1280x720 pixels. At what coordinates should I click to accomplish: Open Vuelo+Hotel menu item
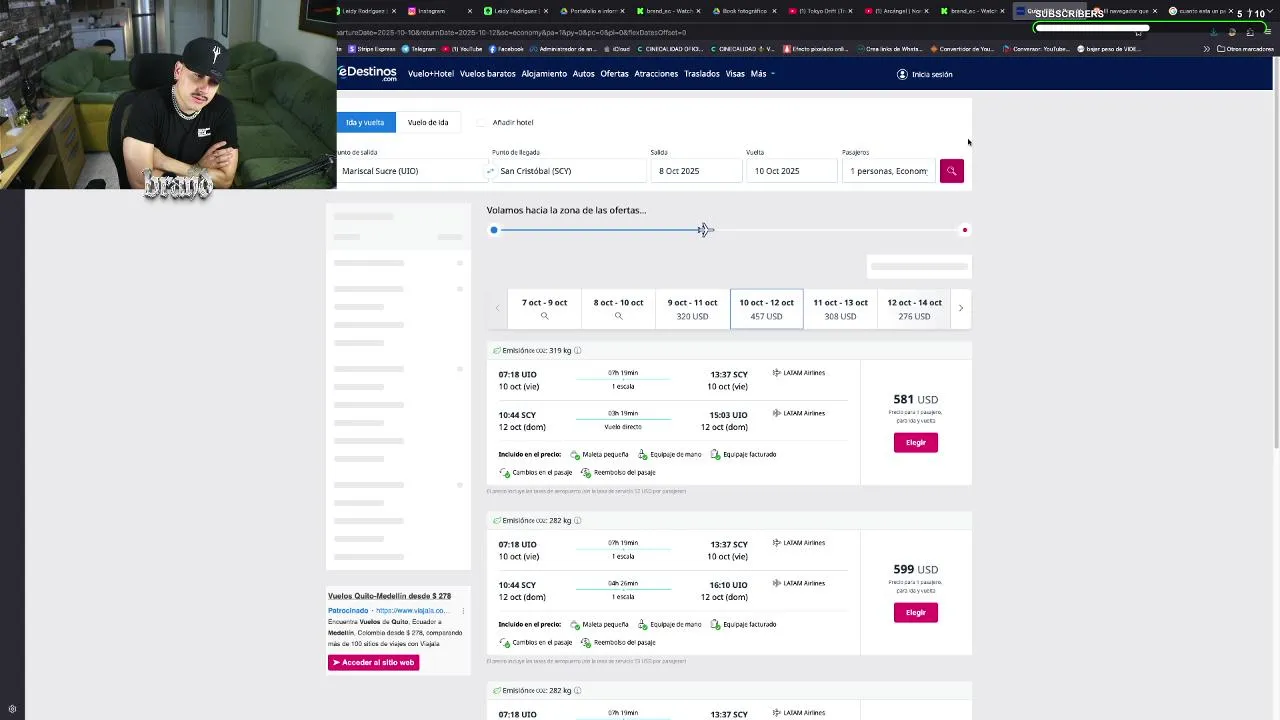tap(431, 74)
